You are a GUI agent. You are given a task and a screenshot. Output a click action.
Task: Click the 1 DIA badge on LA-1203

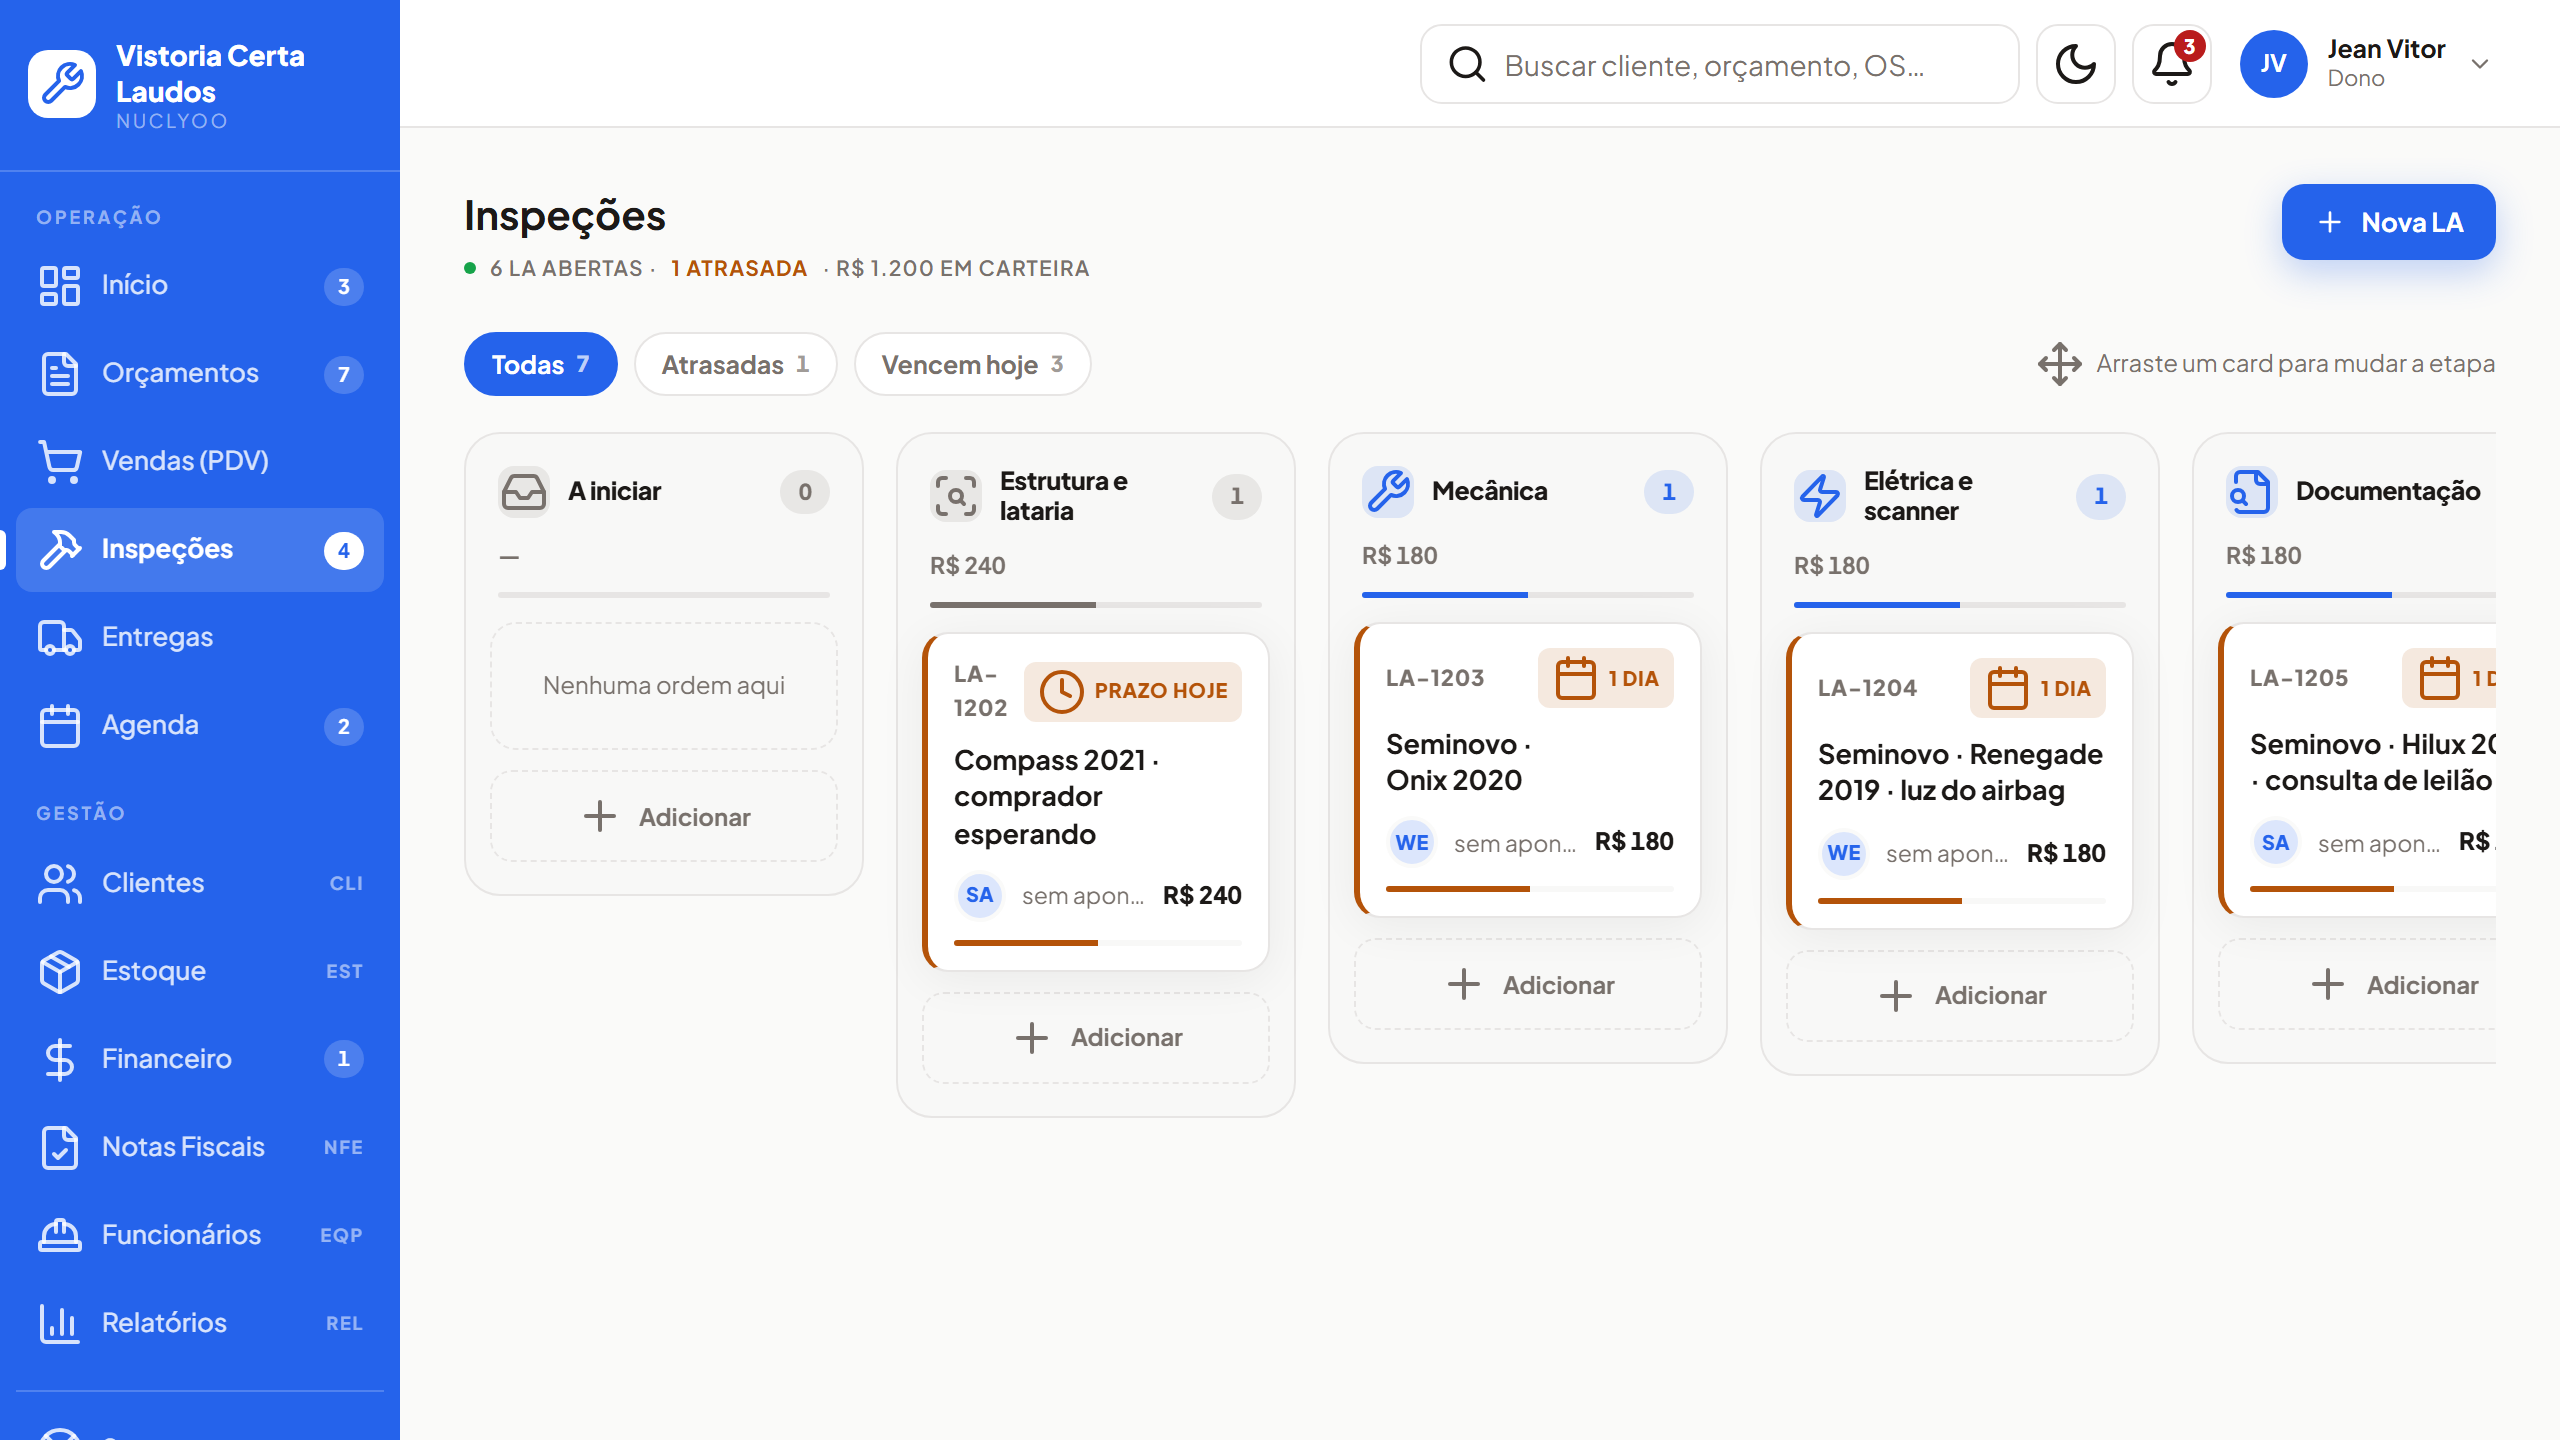pos(1606,678)
